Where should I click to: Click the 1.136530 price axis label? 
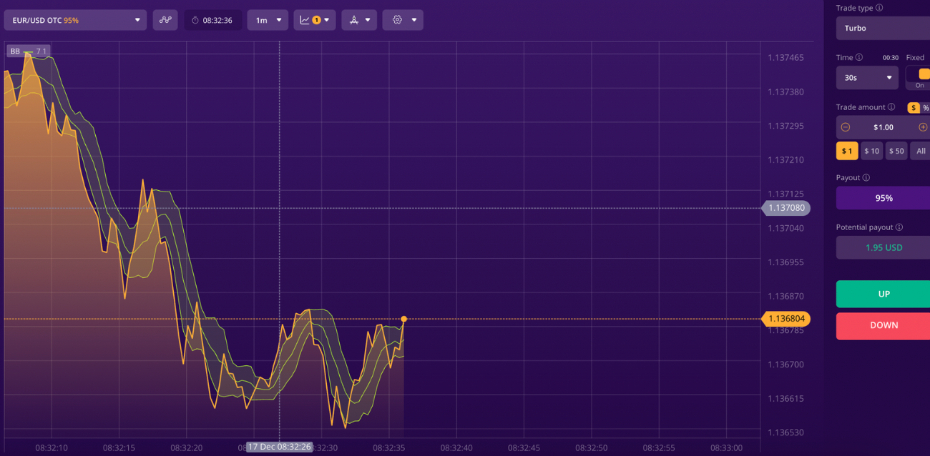point(786,432)
